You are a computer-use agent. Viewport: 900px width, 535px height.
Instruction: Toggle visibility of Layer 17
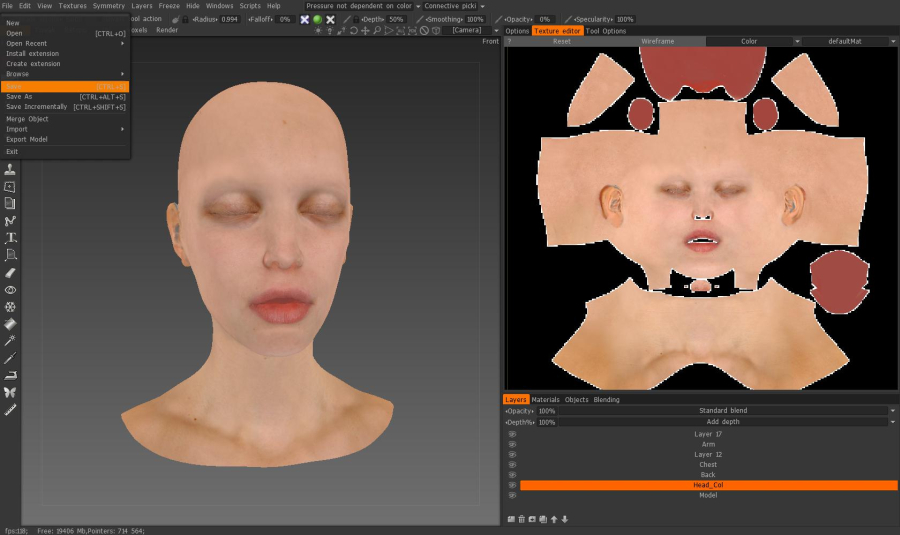(x=512, y=434)
